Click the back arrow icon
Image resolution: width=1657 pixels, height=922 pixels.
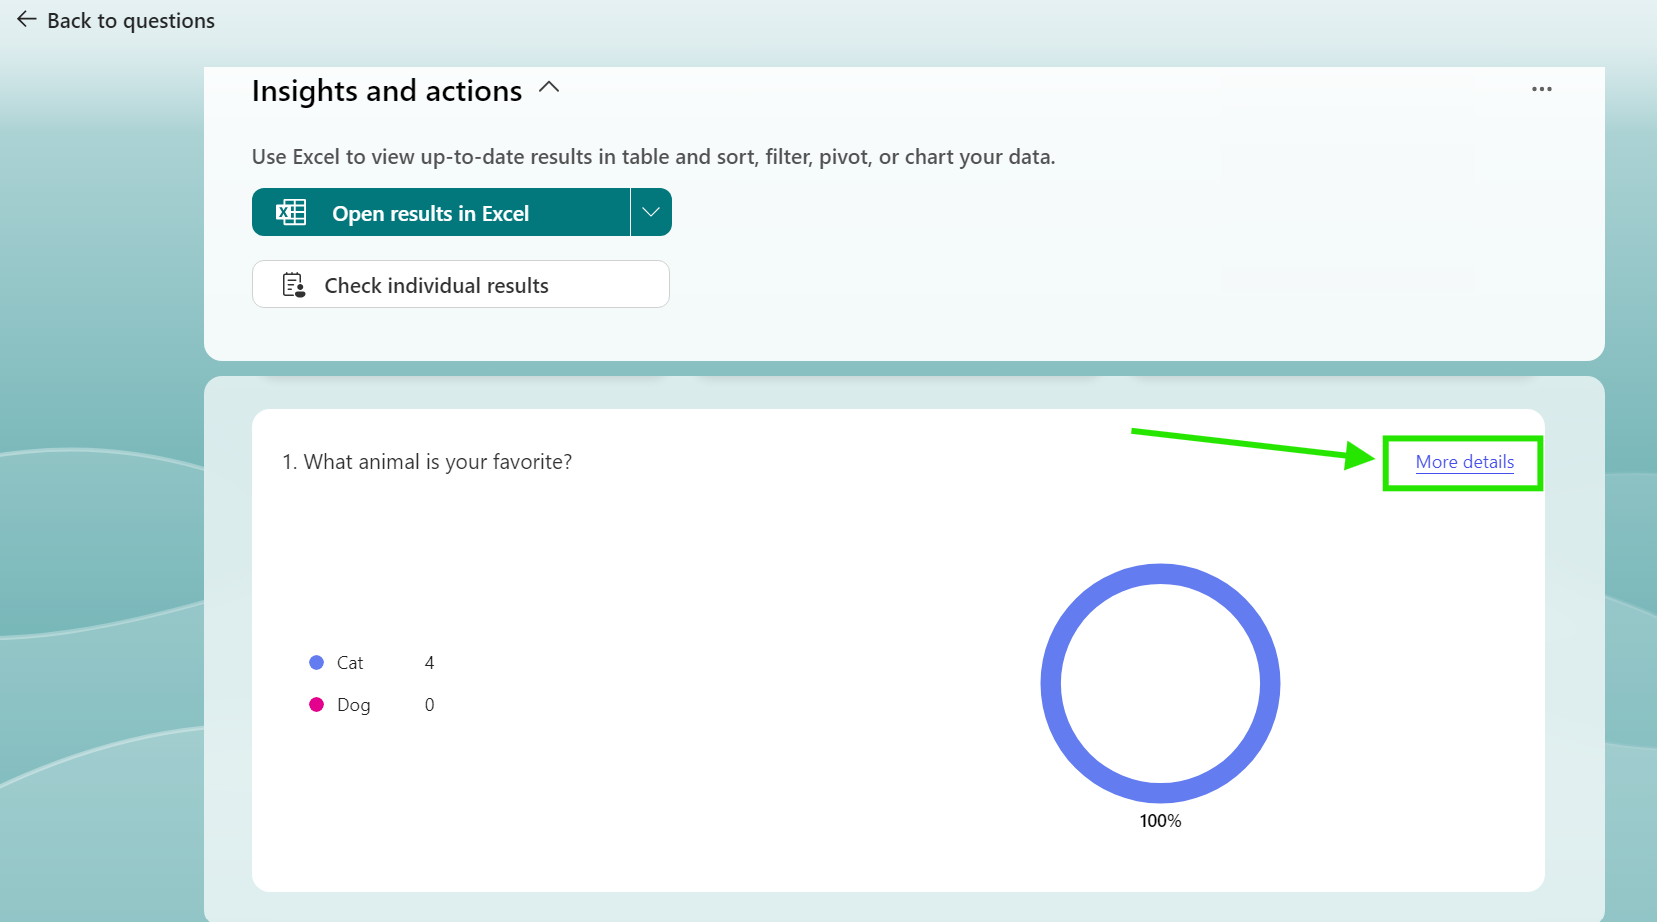tap(27, 20)
